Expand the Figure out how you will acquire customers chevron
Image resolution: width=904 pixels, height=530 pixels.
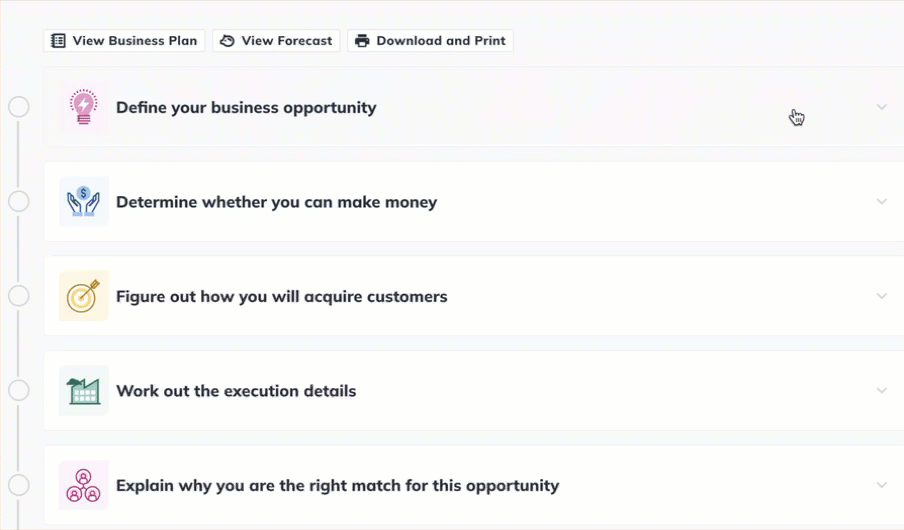click(x=882, y=296)
